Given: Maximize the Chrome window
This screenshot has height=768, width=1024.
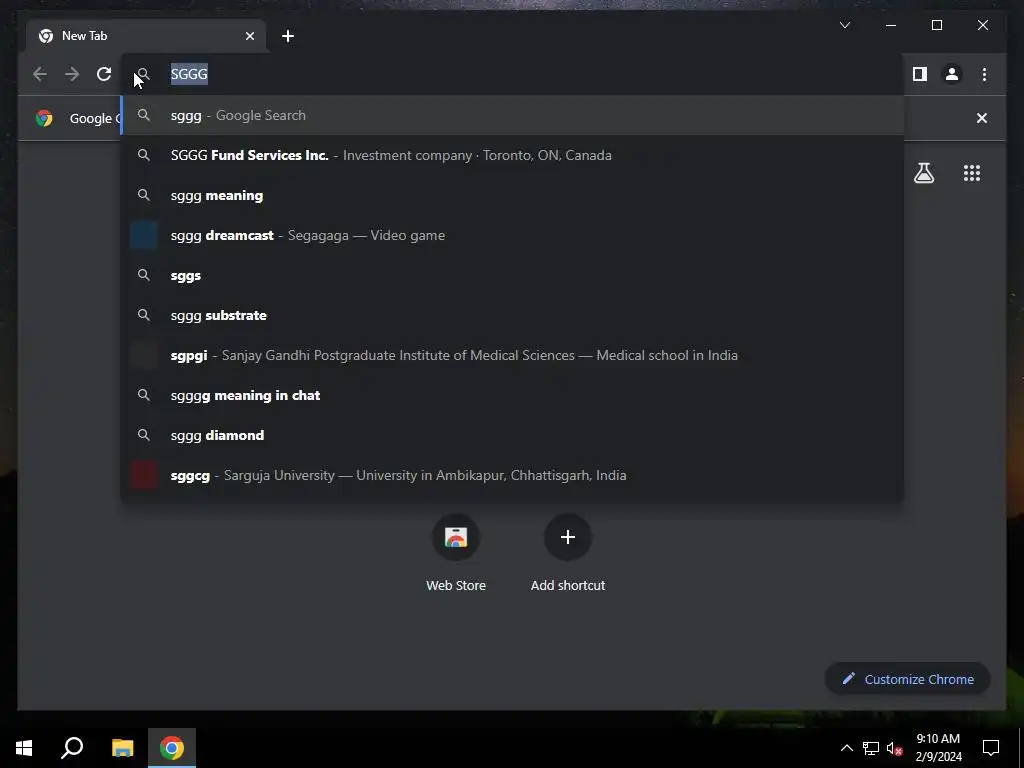Looking at the screenshot, I should point(936,25).
